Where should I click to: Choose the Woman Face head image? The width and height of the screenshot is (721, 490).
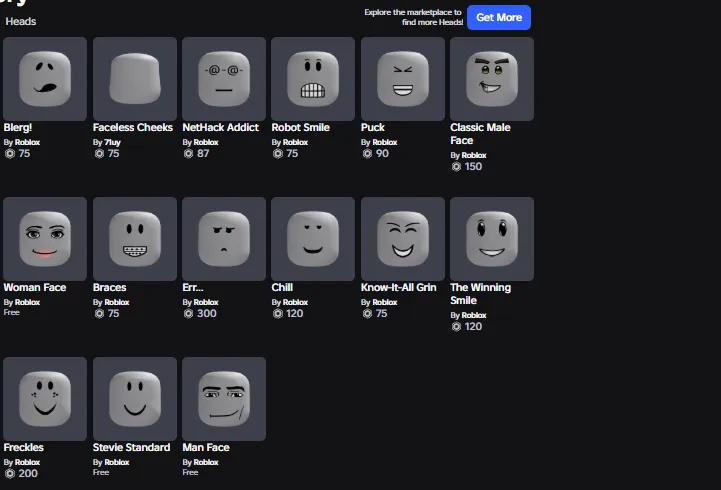click(45, 239)
